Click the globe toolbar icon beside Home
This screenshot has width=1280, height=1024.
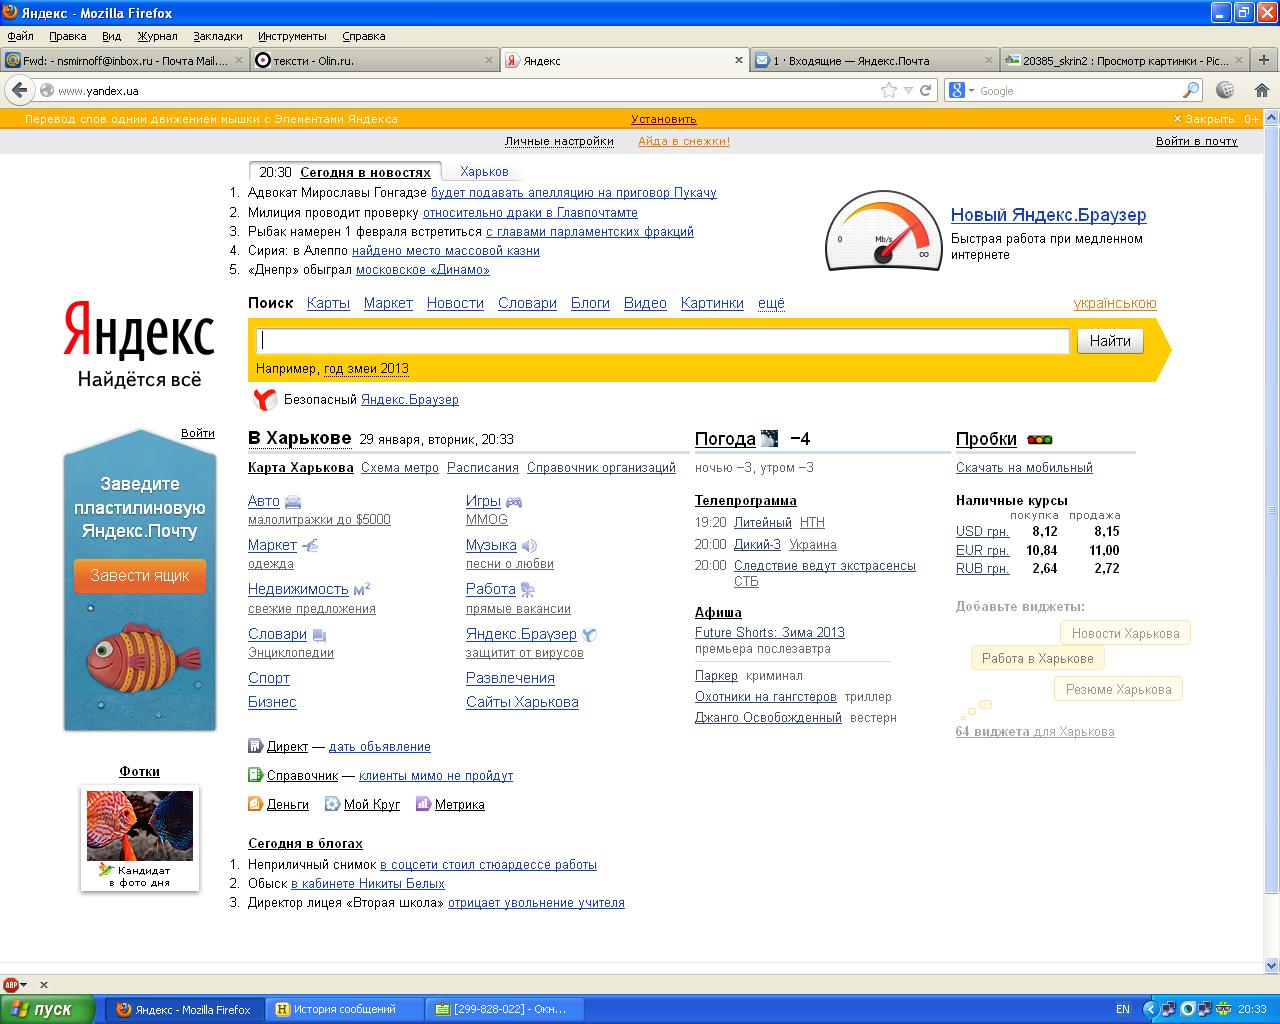coord(1225,90)
